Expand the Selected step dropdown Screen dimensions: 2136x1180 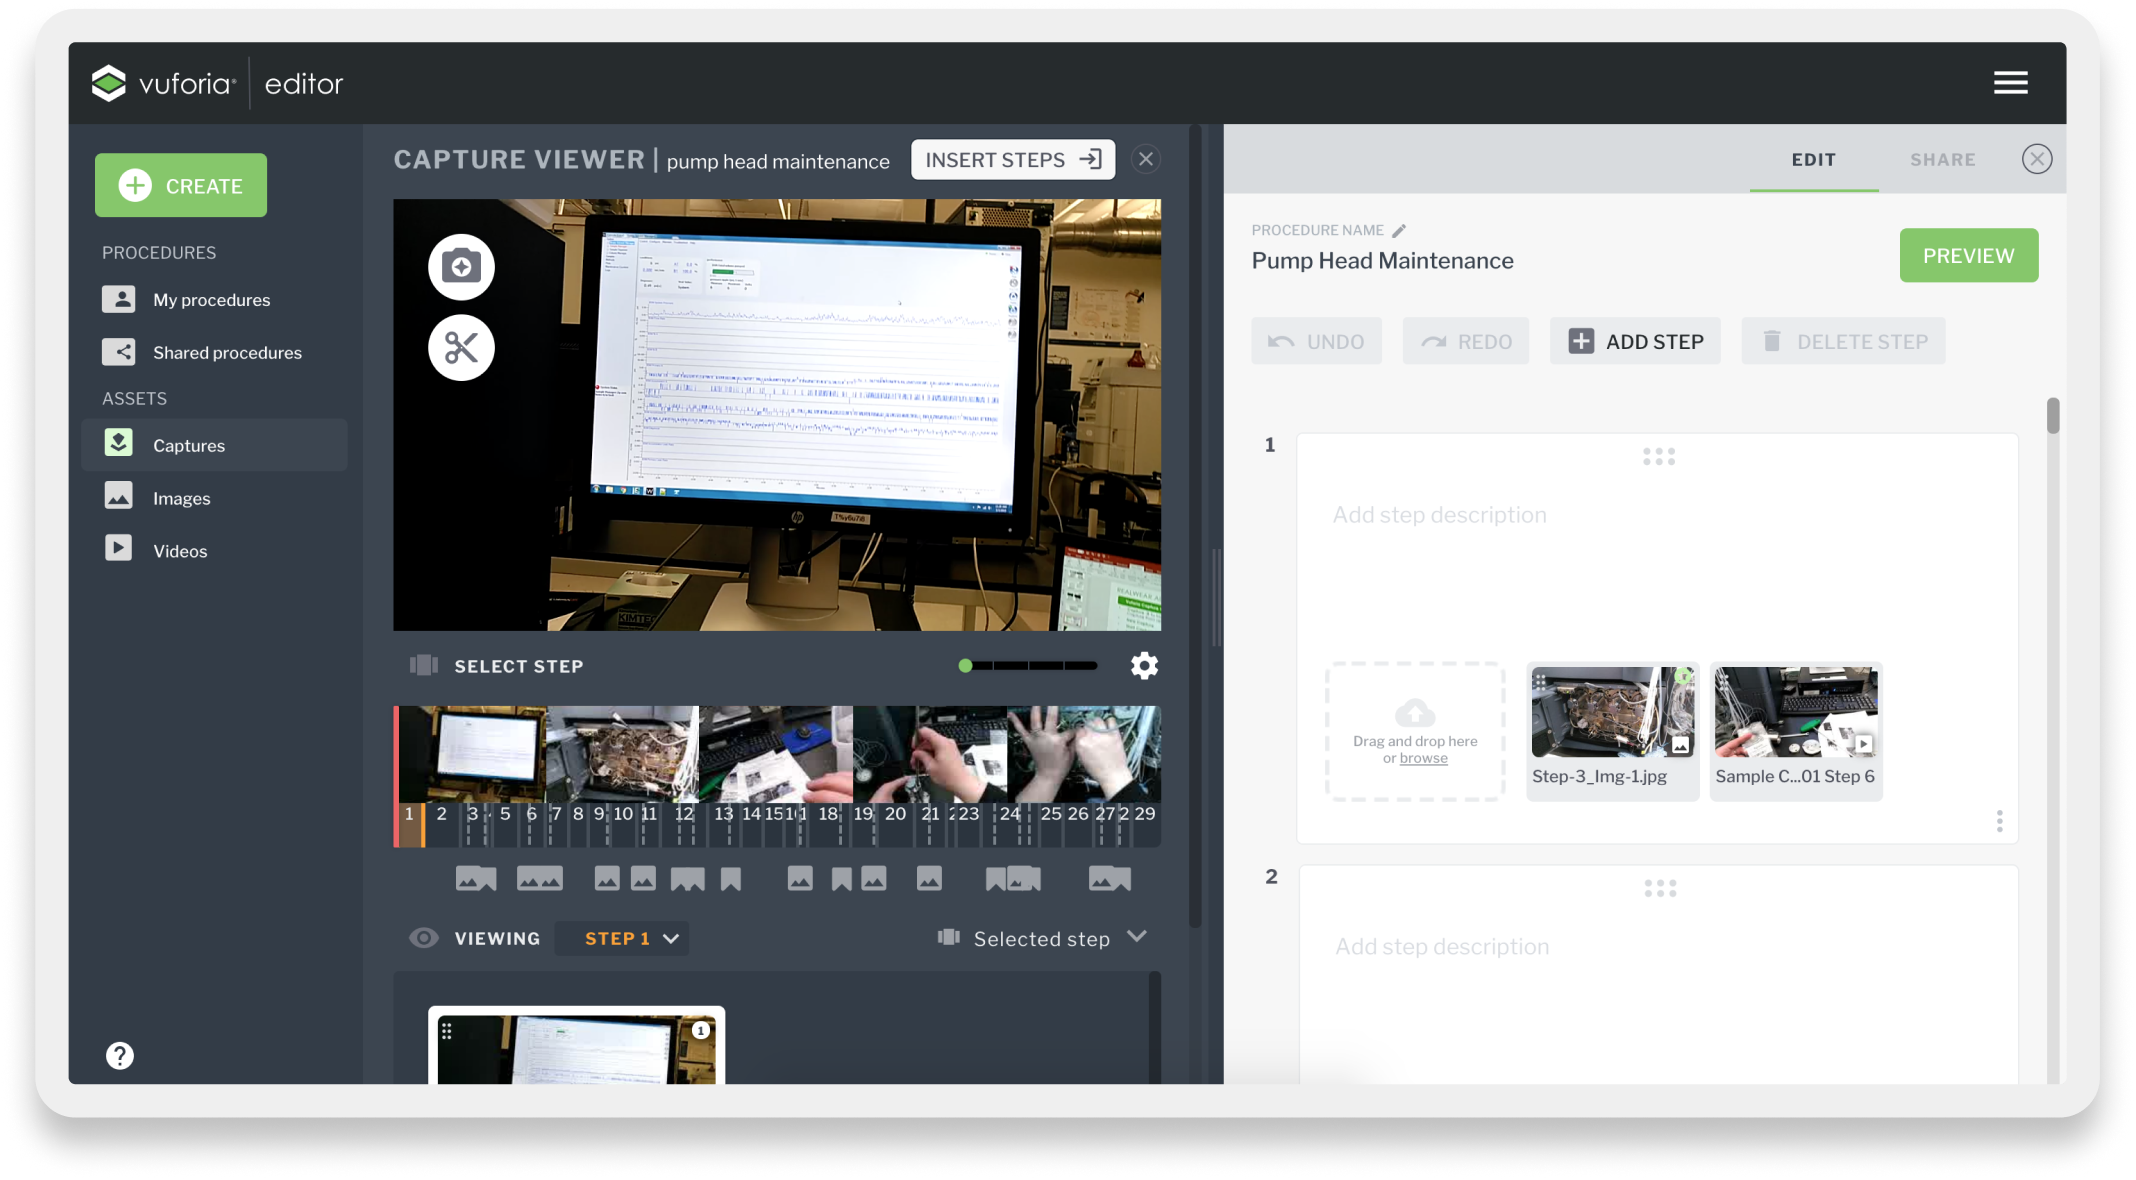1136,937
